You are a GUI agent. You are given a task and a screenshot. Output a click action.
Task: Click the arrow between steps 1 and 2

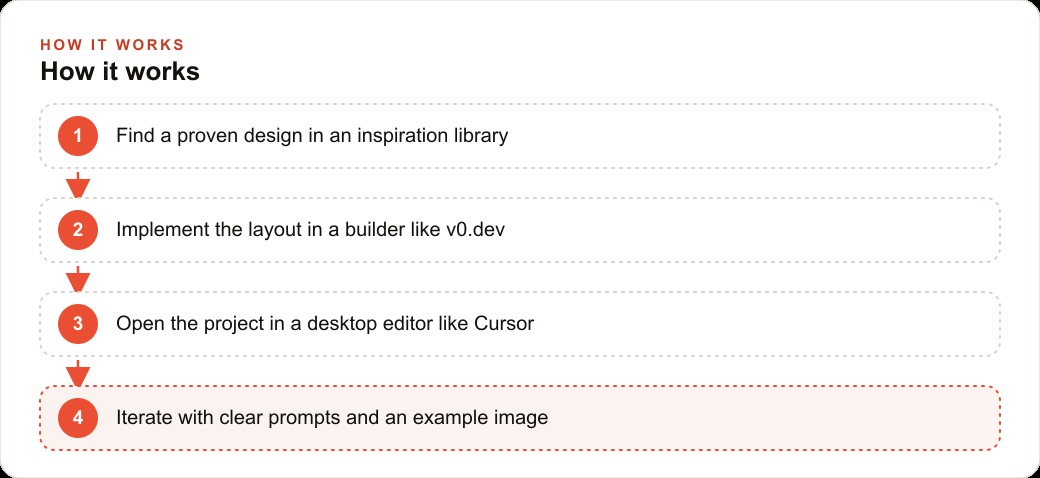tap(78, 185)
